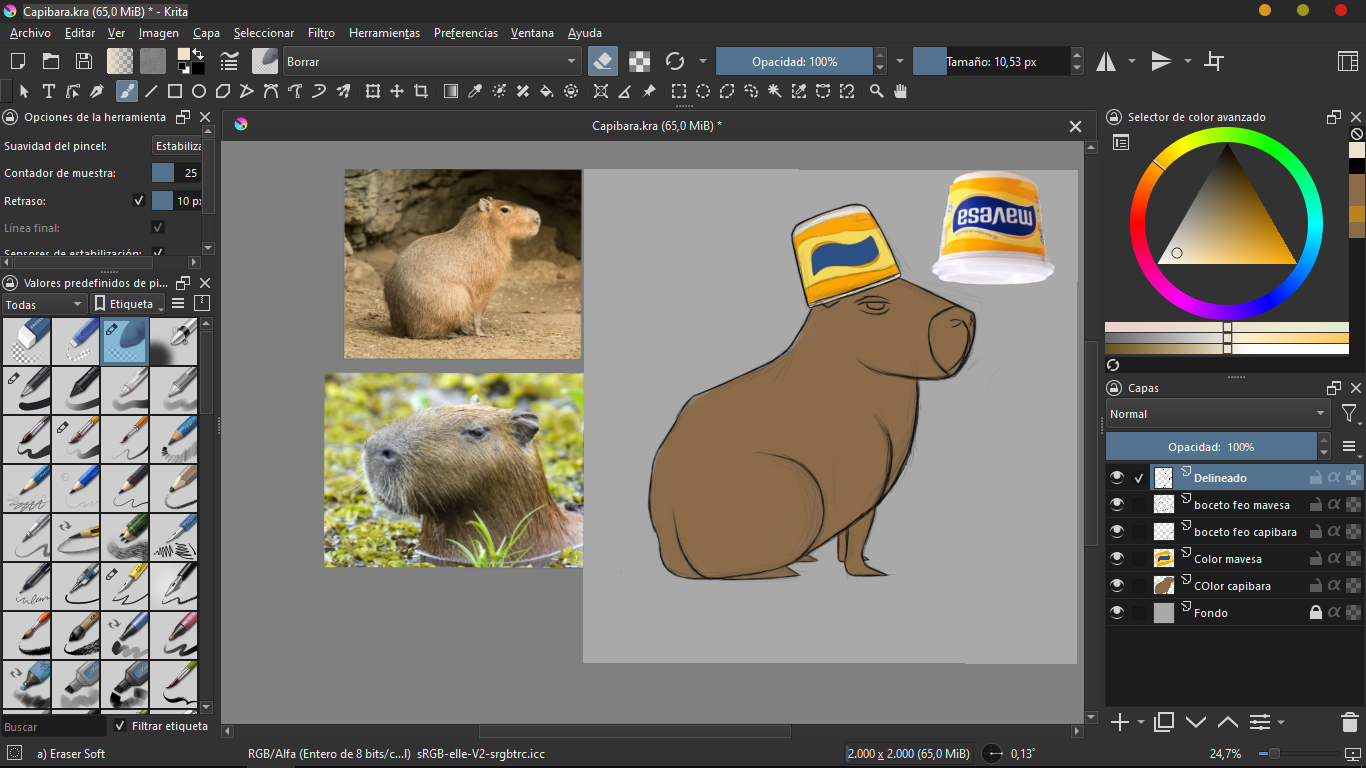Select the Zoom magnifier tool
This screenshot has height=768, width=1366.
[x=877, y=91]
